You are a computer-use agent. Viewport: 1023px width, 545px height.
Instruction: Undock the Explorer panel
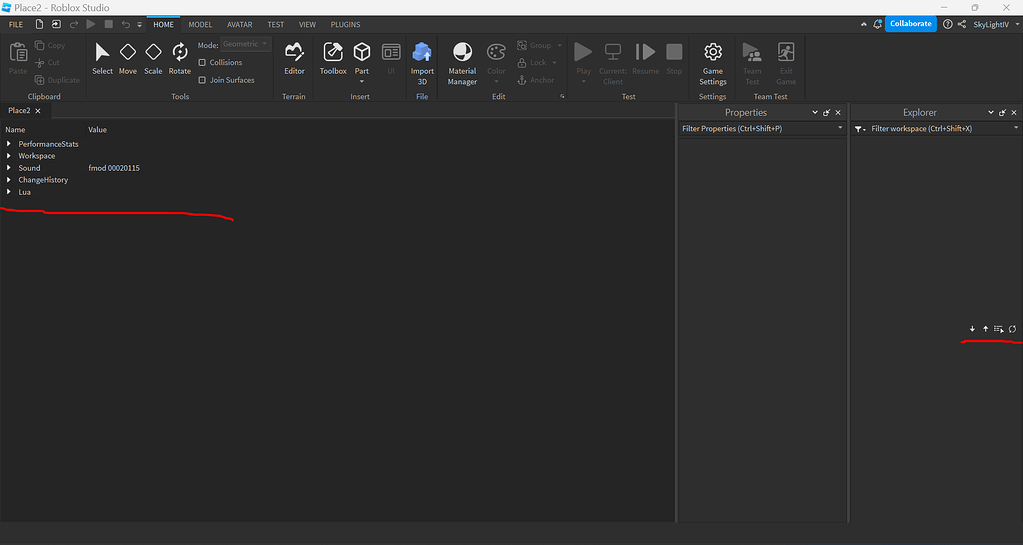[x=1002, y=112]
